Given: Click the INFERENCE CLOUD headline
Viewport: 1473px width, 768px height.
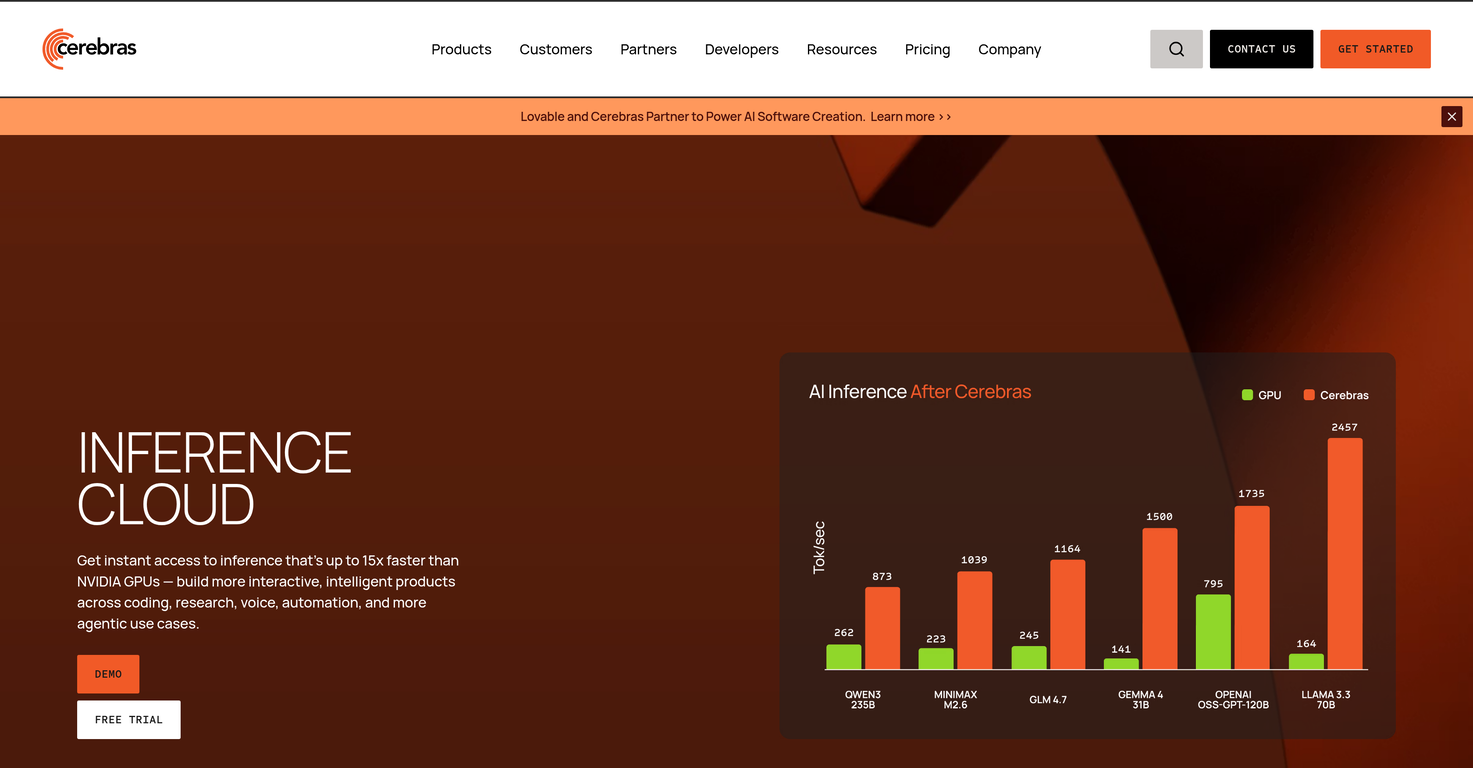Looking at the screenshot, I should [215, 478].
